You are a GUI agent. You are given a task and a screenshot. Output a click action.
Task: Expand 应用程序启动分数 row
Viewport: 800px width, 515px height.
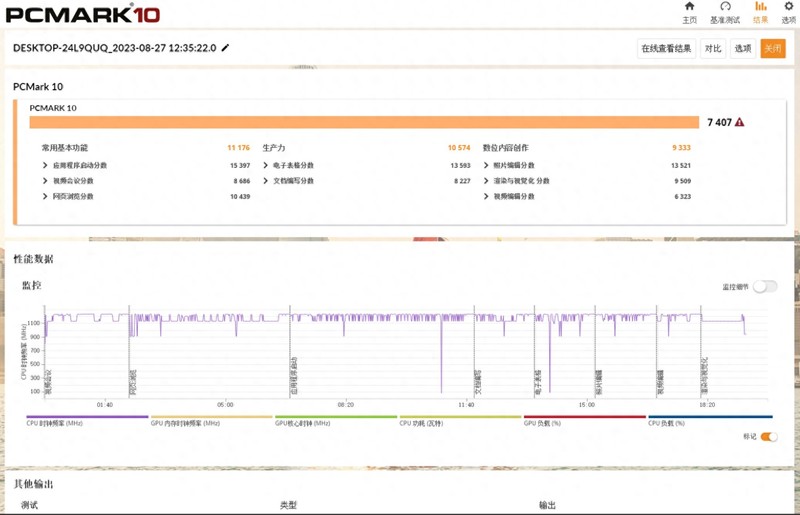pyautogui.click(x=45, y=166)
